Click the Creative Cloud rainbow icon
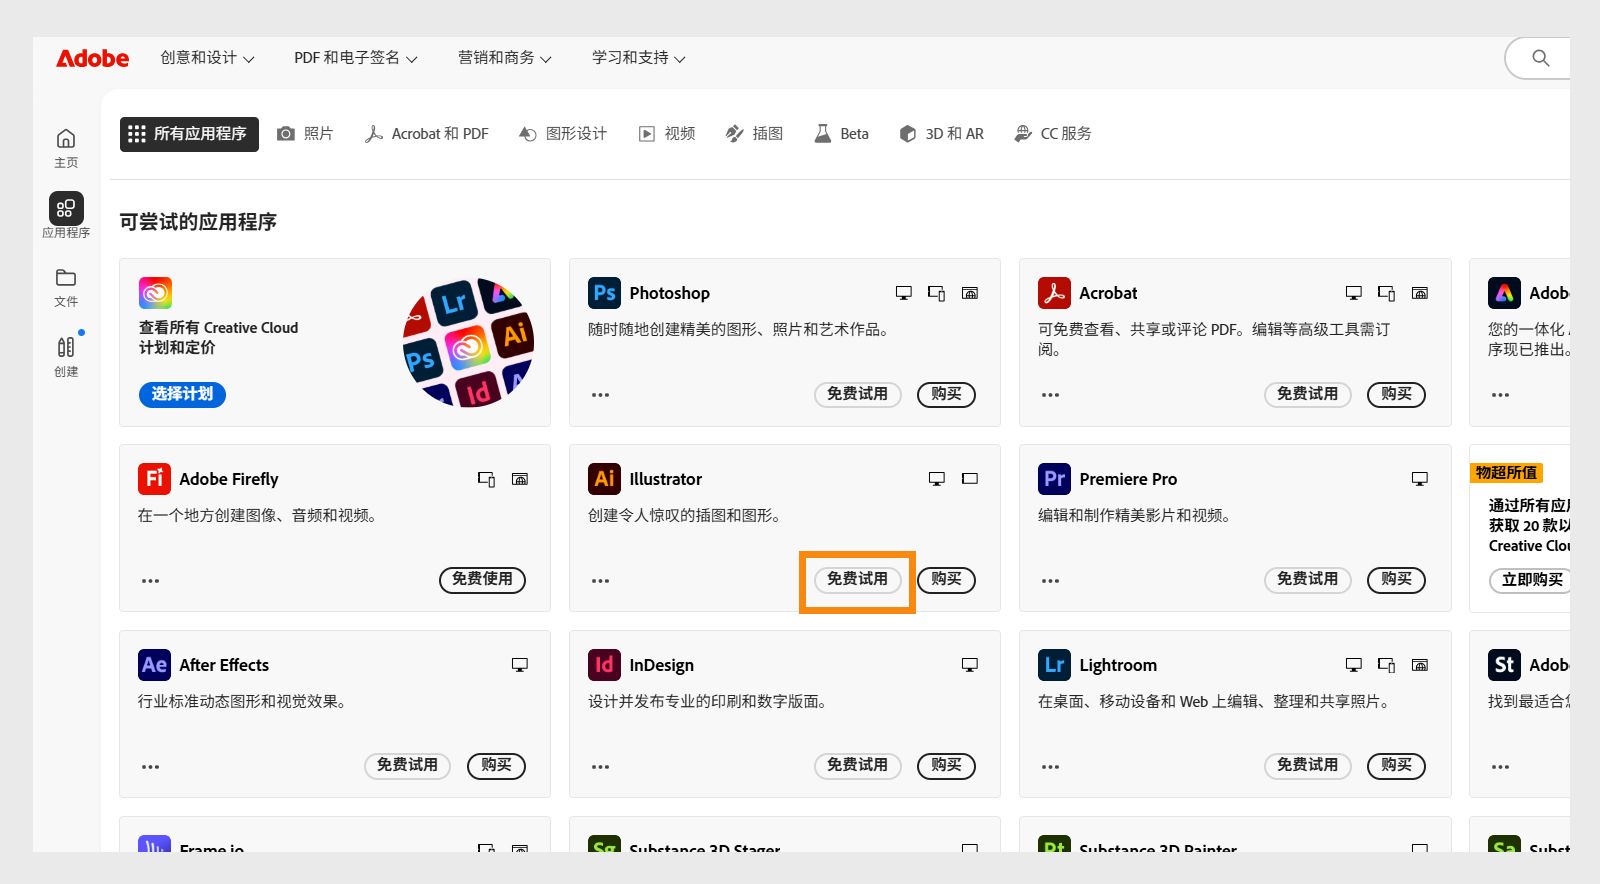The image size is (1600, 884). click(x=155, y=293)
